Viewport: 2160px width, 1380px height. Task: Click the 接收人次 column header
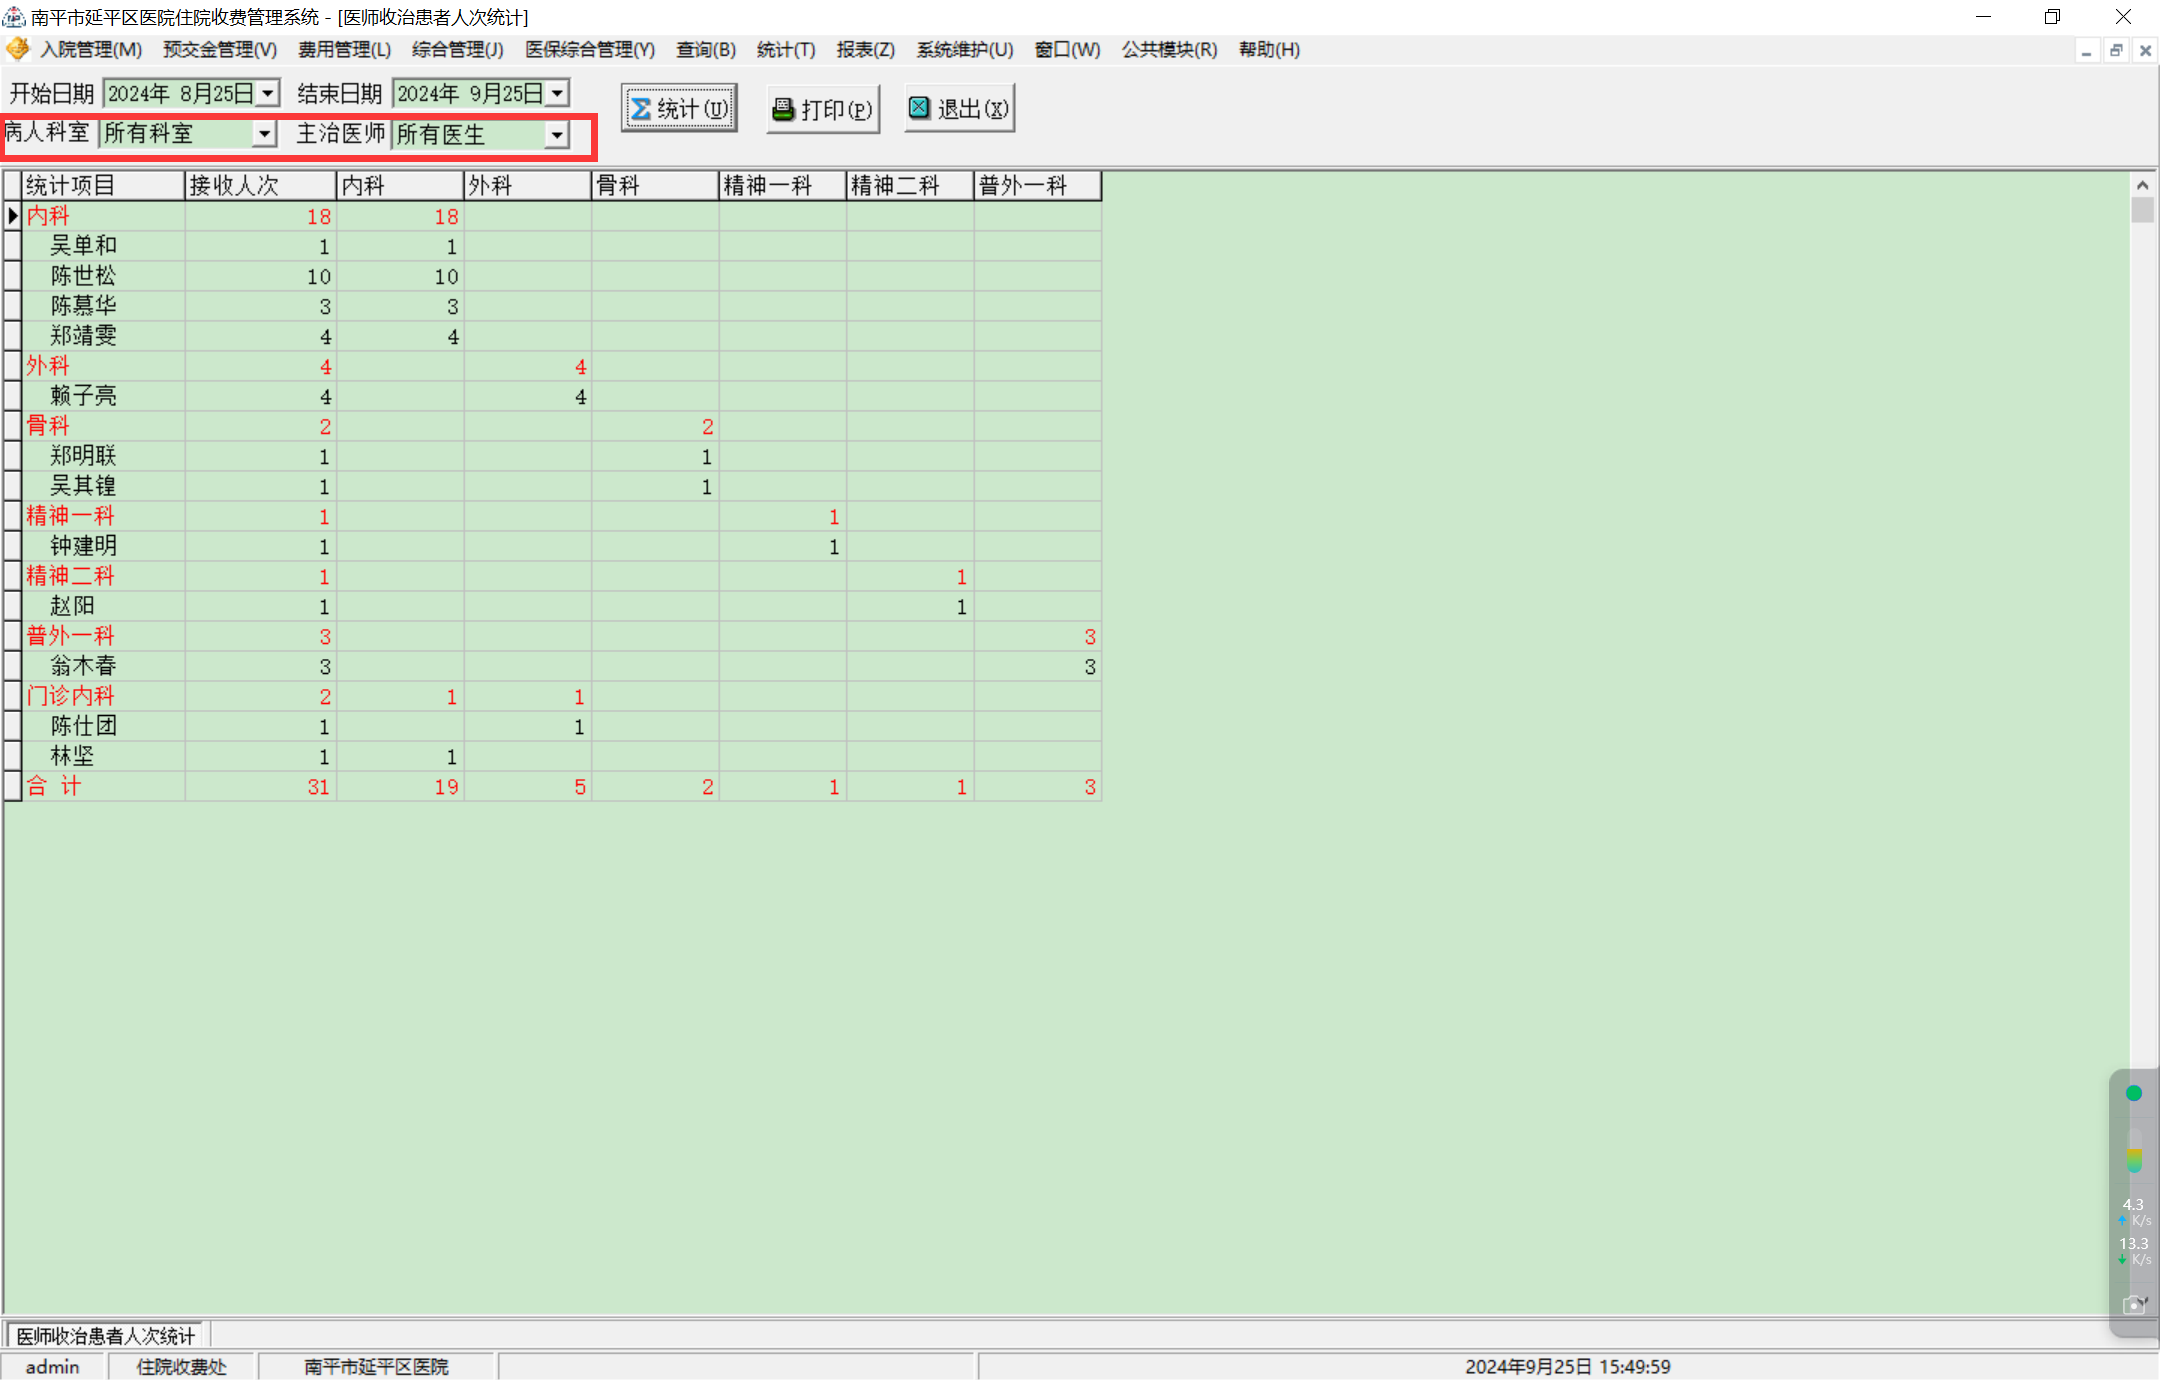[259, 185]
